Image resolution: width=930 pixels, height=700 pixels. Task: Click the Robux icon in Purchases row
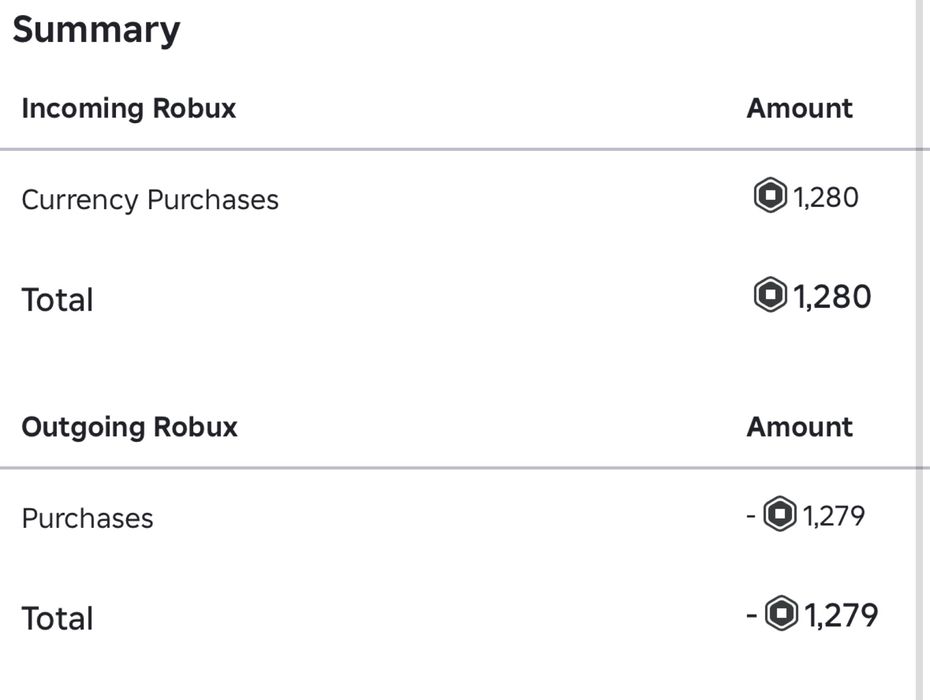780,516
